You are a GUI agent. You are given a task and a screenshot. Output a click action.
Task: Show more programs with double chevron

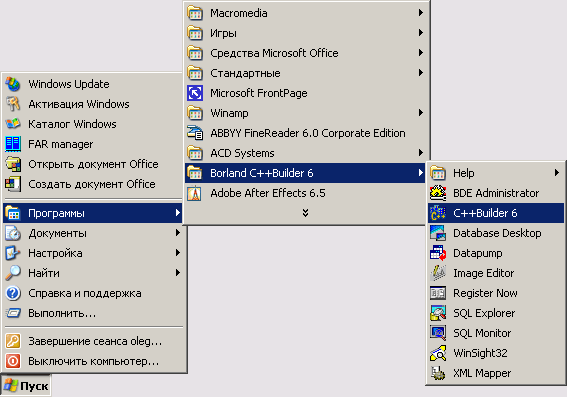[305, 213]
